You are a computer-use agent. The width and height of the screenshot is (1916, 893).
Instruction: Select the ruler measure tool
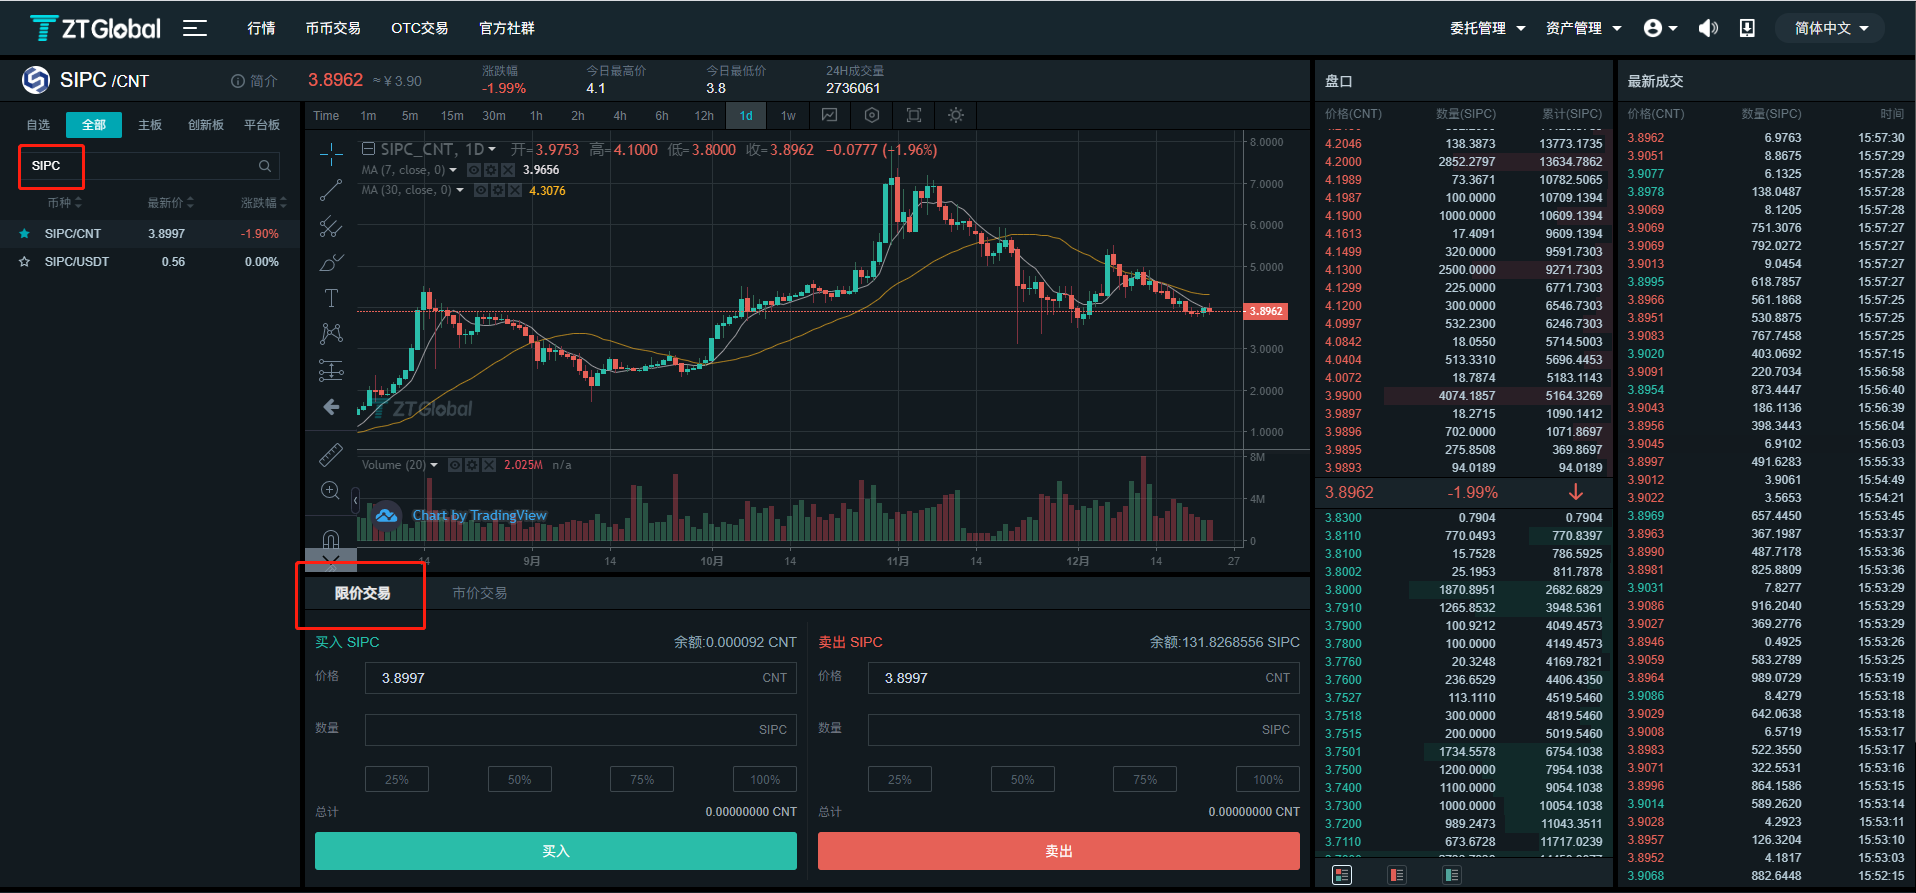[331, 455]
